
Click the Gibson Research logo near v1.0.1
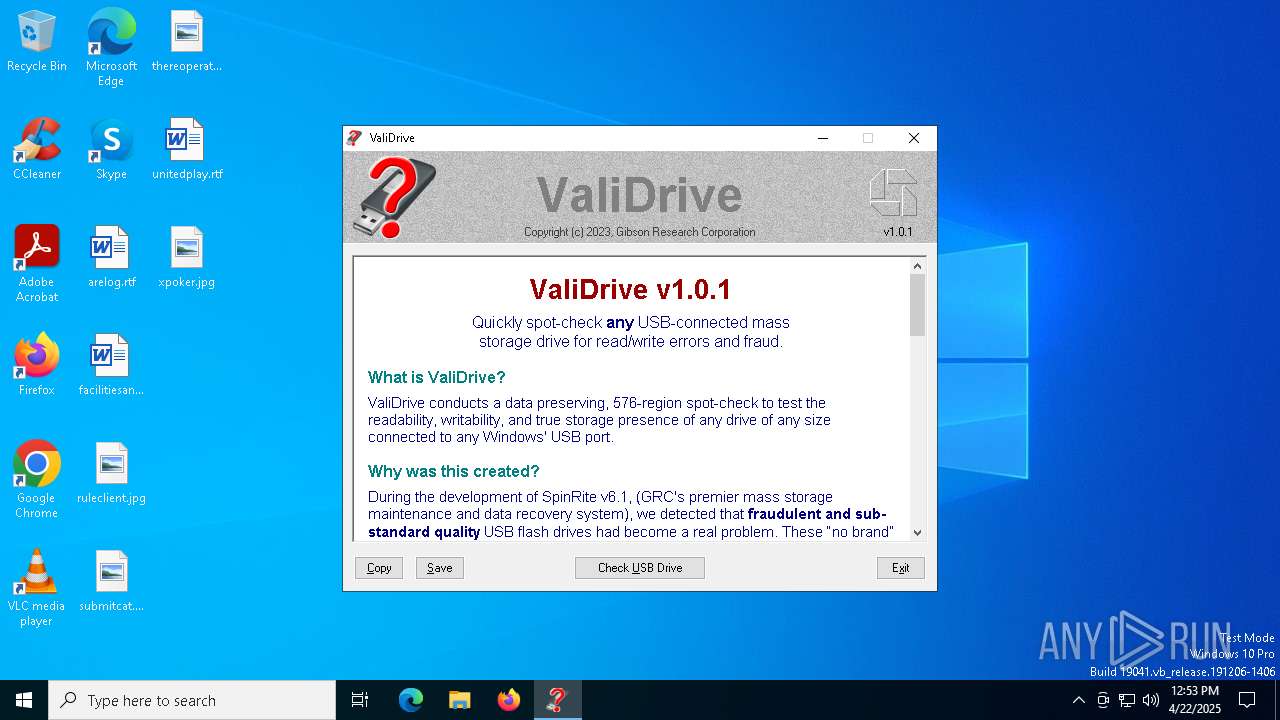click(x=893, y=193)
